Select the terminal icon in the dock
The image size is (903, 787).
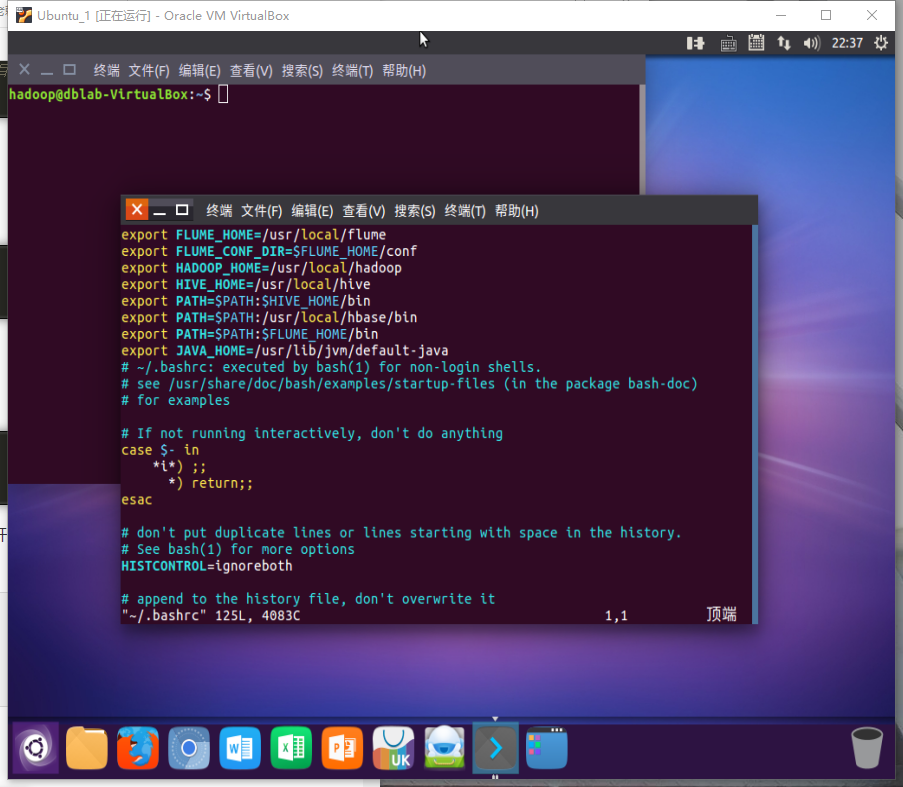(495, 747)
